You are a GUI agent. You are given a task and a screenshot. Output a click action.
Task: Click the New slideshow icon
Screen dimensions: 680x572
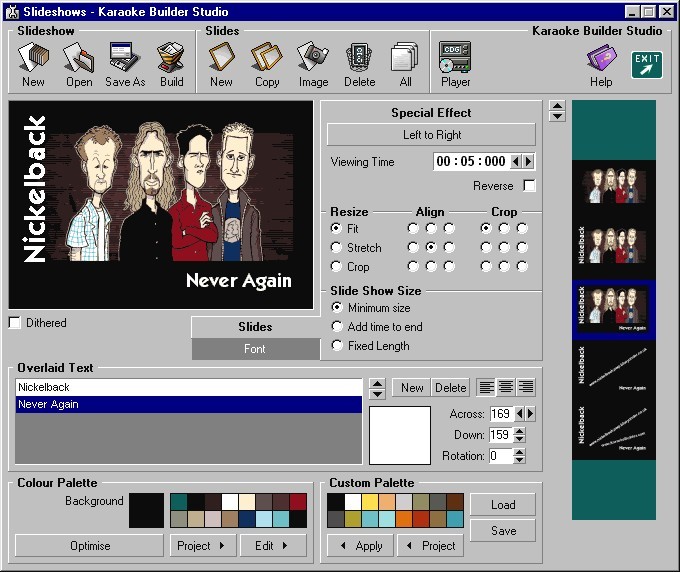pyautogui.click(x=33, y=63)
